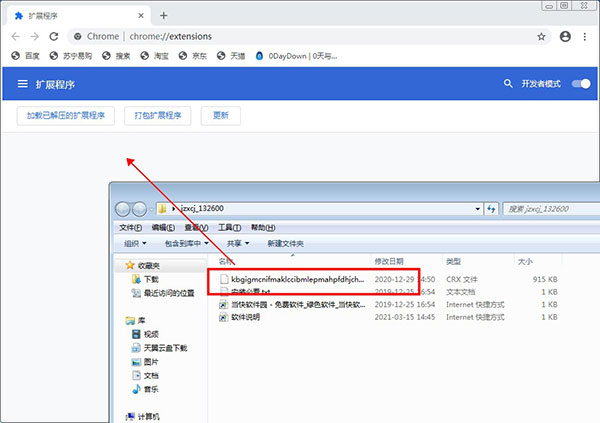The width and height of the screenshot is (600, 423).
Task: Expand the 组织 dropdown
Action: (x=135, y=243)
